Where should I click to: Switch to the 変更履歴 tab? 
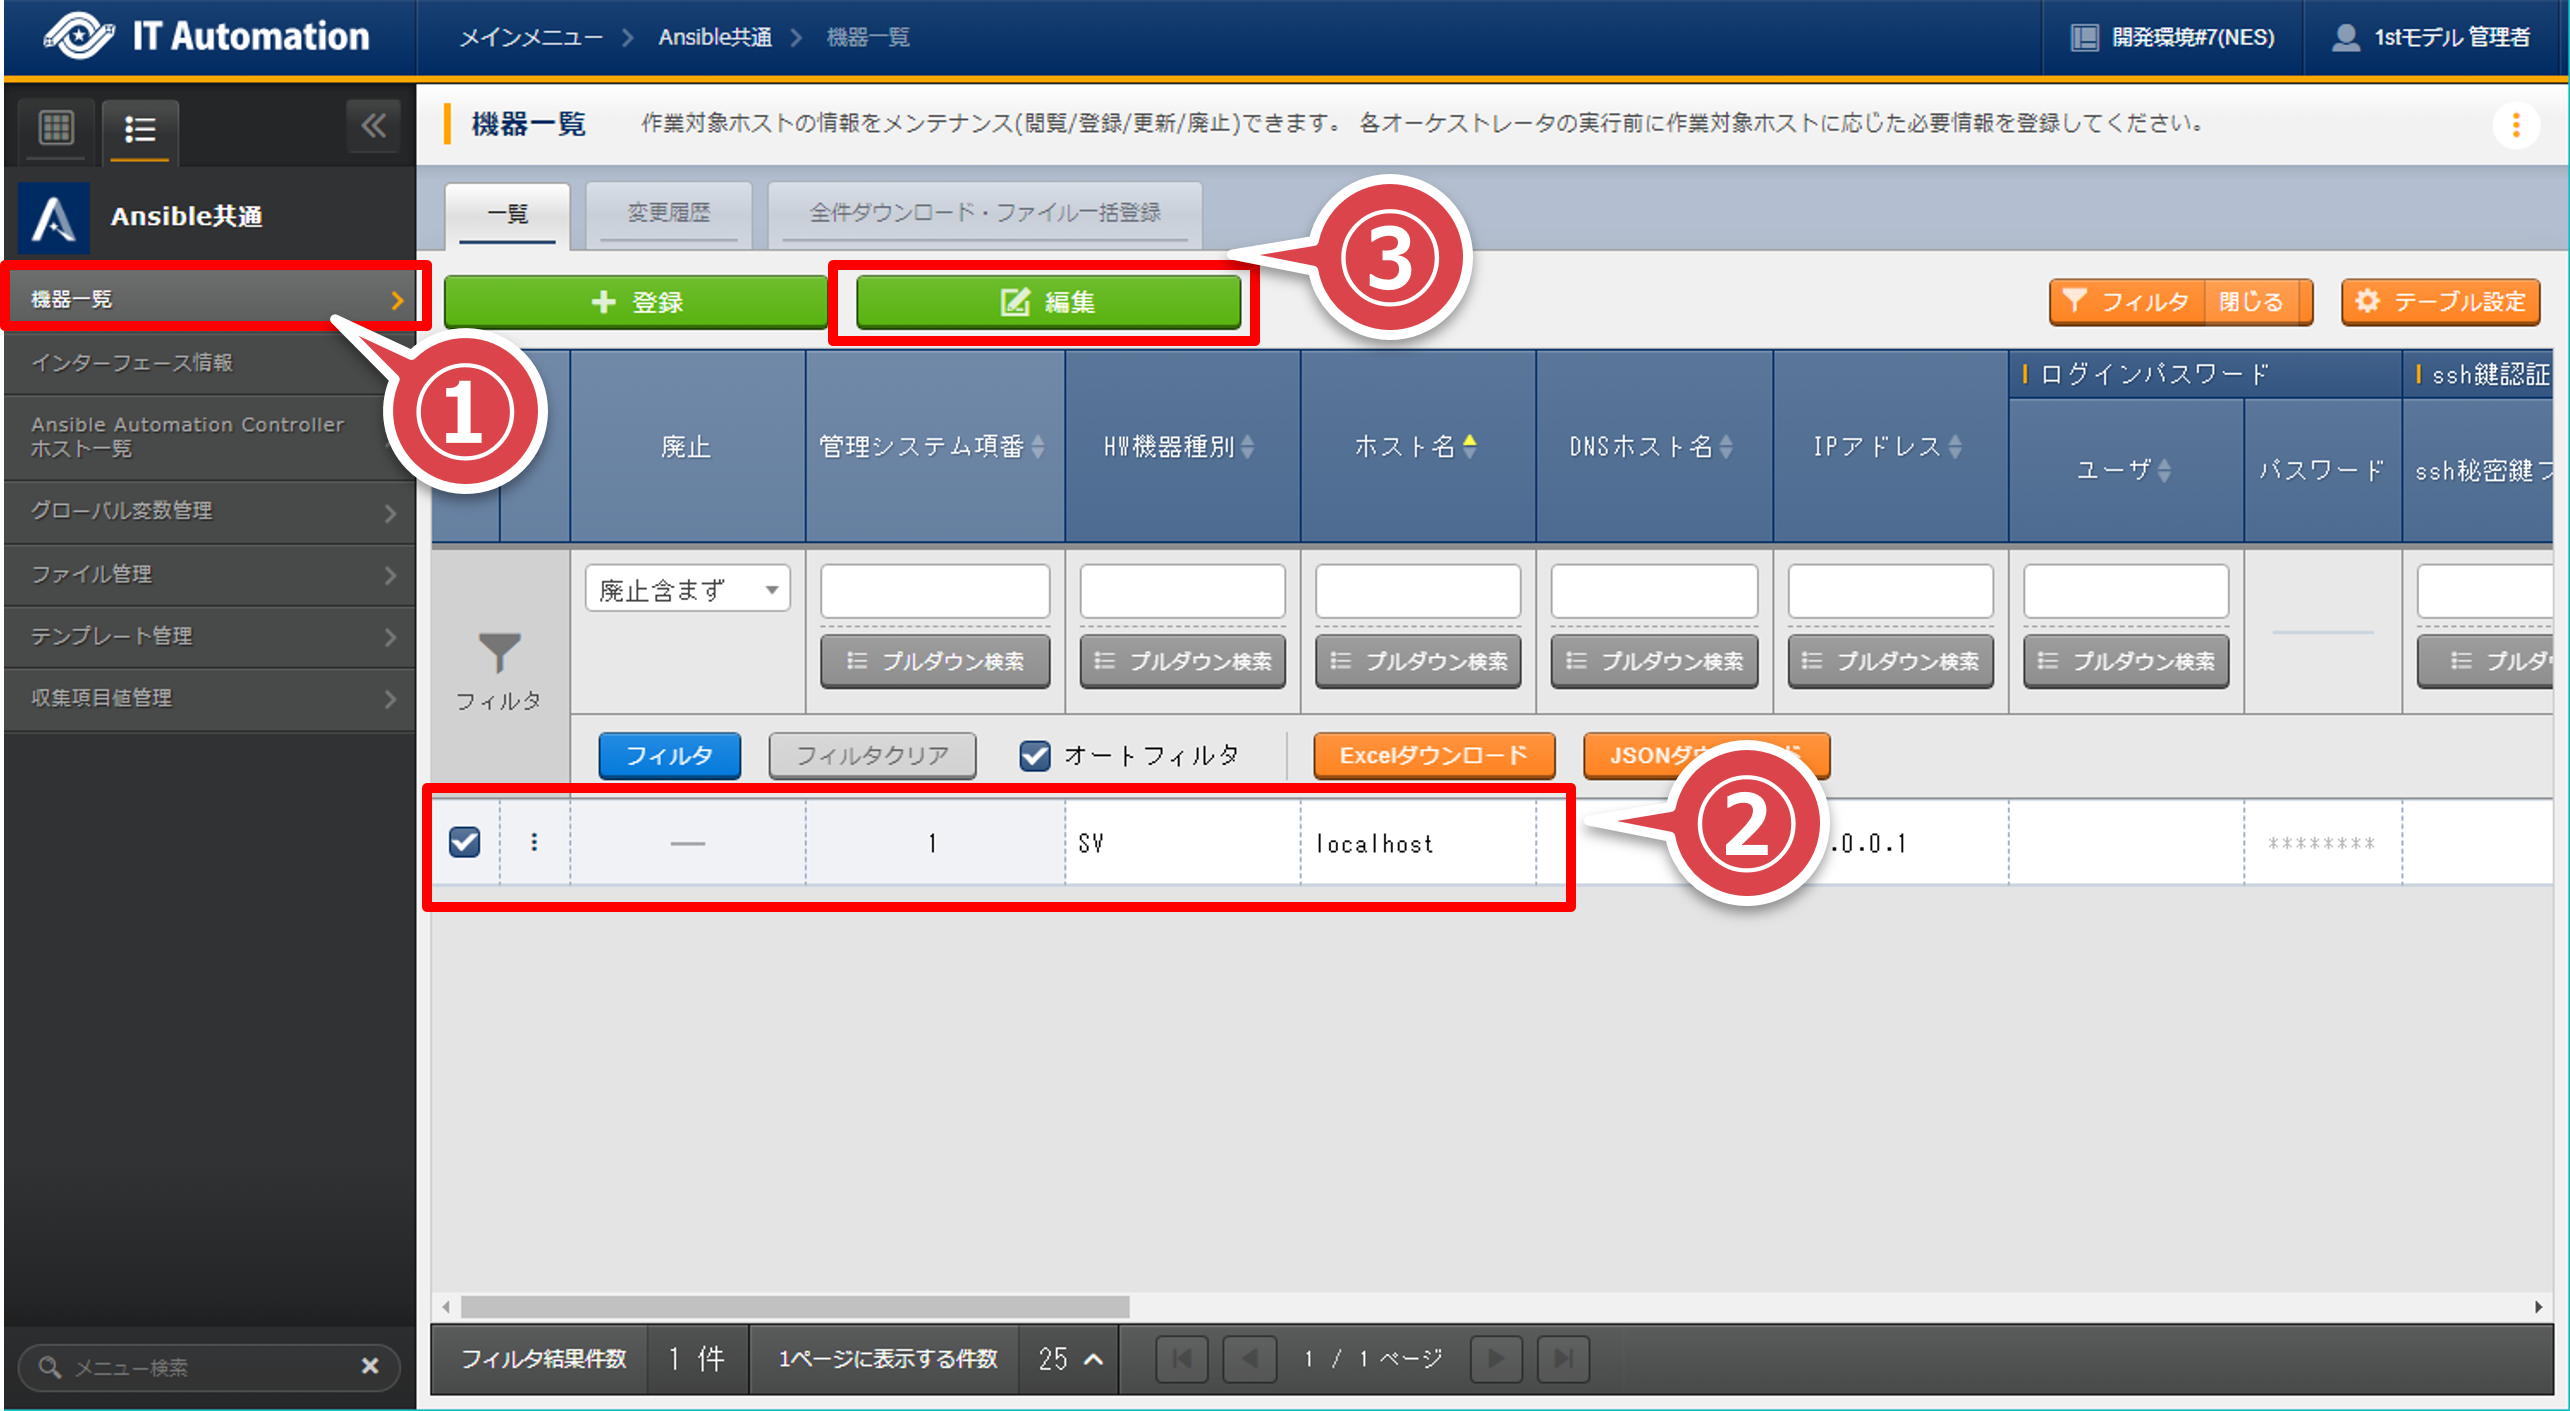point(669,213)
